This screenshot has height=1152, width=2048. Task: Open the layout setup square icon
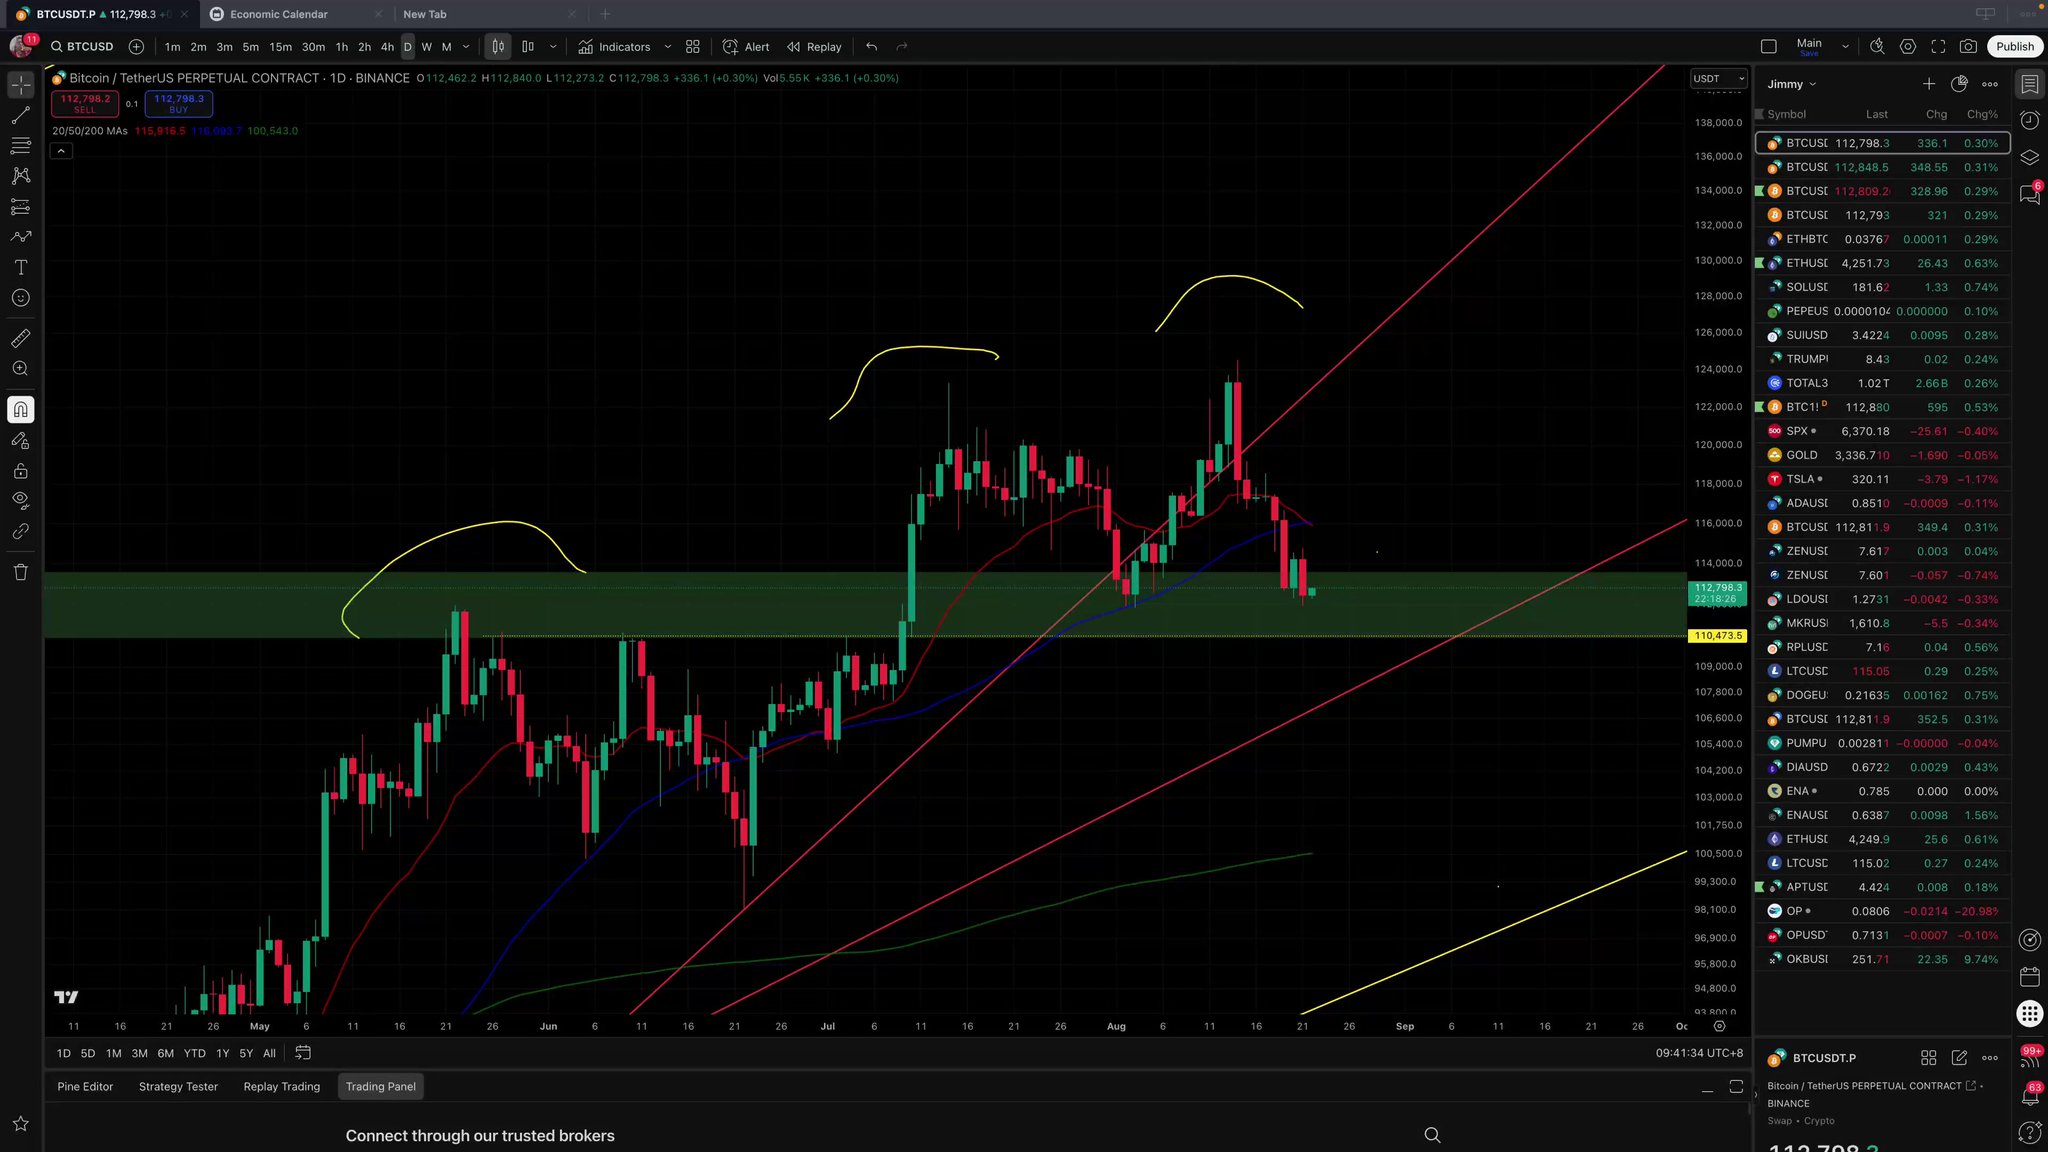[x=1769, y=47]
